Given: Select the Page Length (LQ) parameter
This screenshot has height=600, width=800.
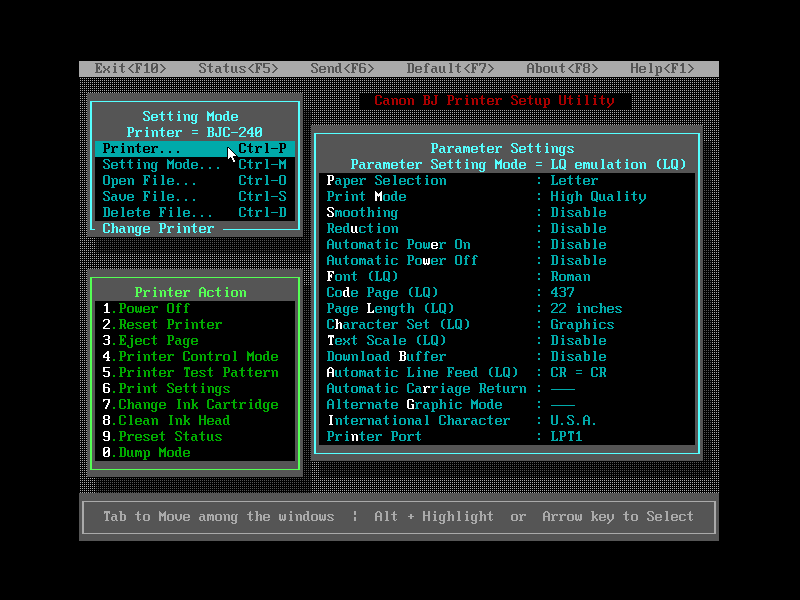Looking at the screenshot, I should 507,308.
